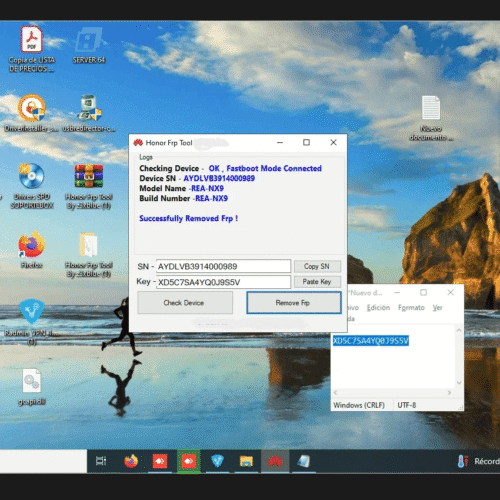Click the Check Device button
This screenshot has height=500, width=500.
tap(185, 303)
